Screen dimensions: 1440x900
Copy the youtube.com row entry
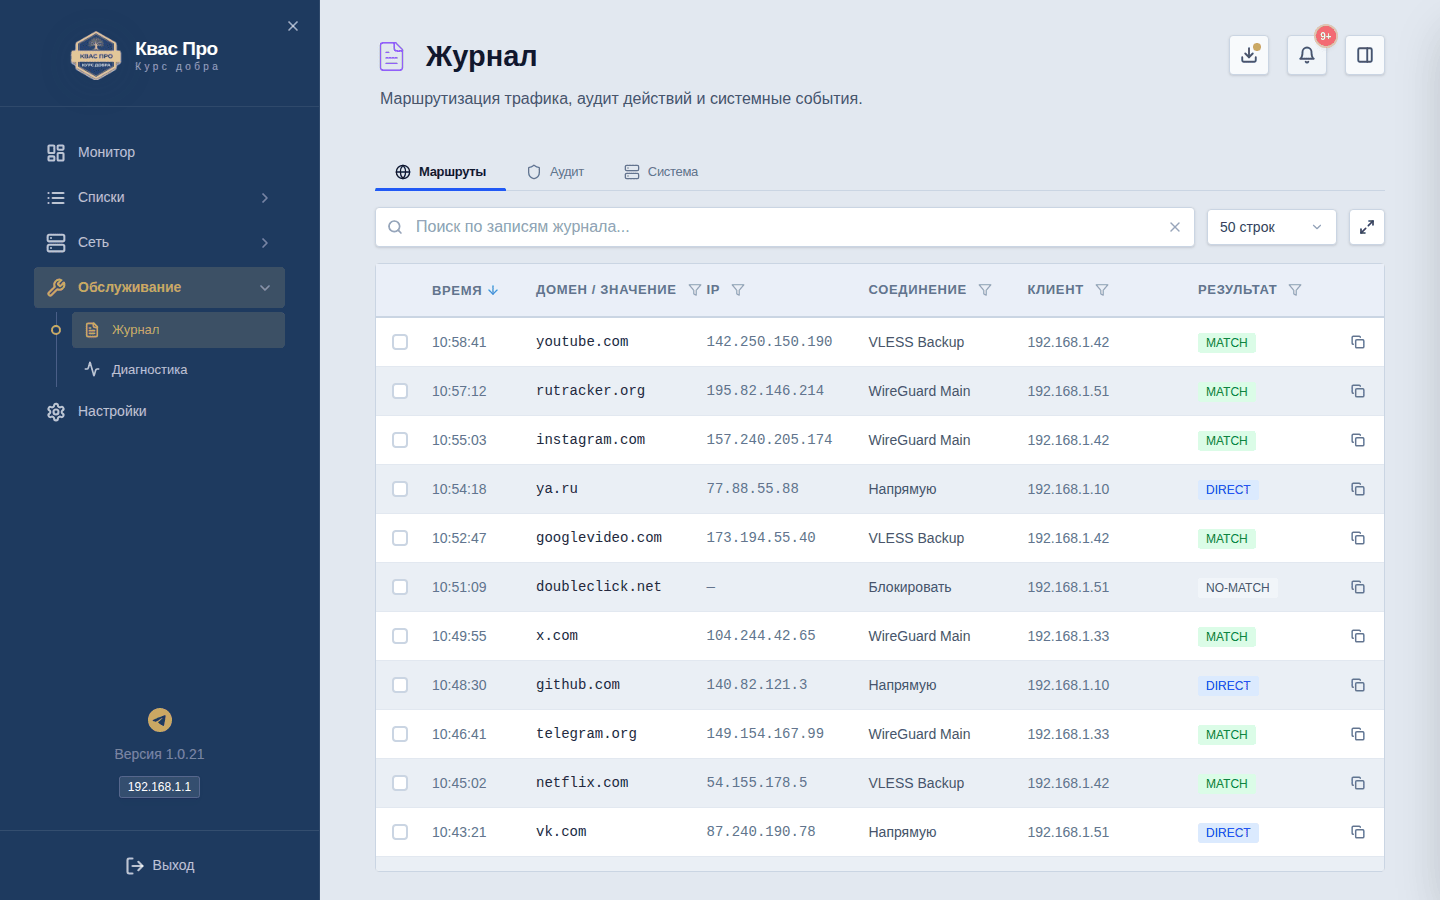click(1358, 342)
